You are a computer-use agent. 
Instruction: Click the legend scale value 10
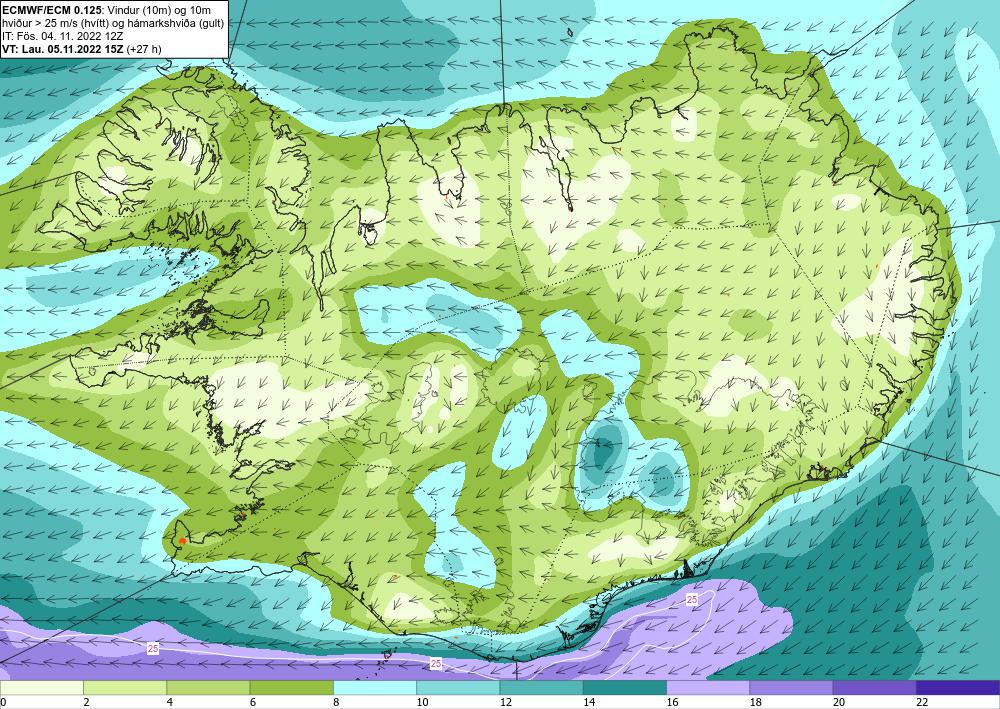[422, 702]
